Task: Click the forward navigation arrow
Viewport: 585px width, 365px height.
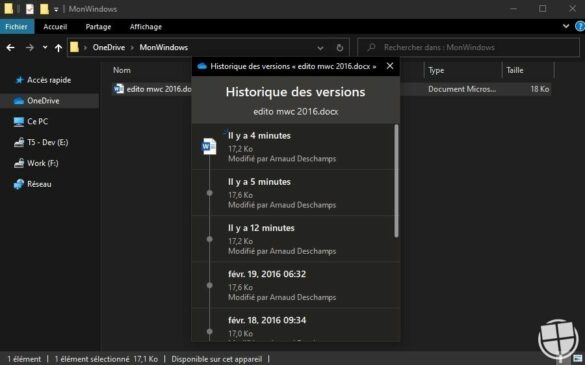Action: click(29, 47)
